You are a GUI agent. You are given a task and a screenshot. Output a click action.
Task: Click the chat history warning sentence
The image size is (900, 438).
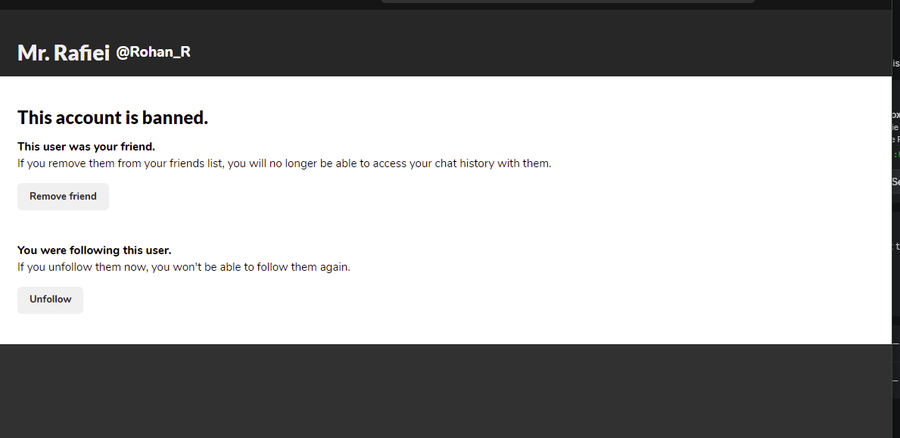[284, 163]
